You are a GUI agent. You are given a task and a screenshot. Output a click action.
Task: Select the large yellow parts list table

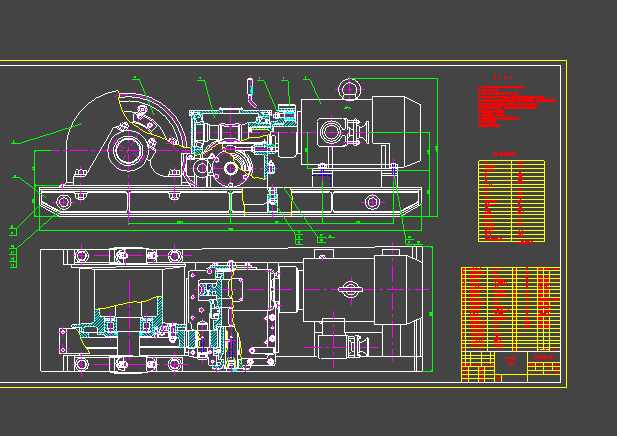tap(510, 309)
